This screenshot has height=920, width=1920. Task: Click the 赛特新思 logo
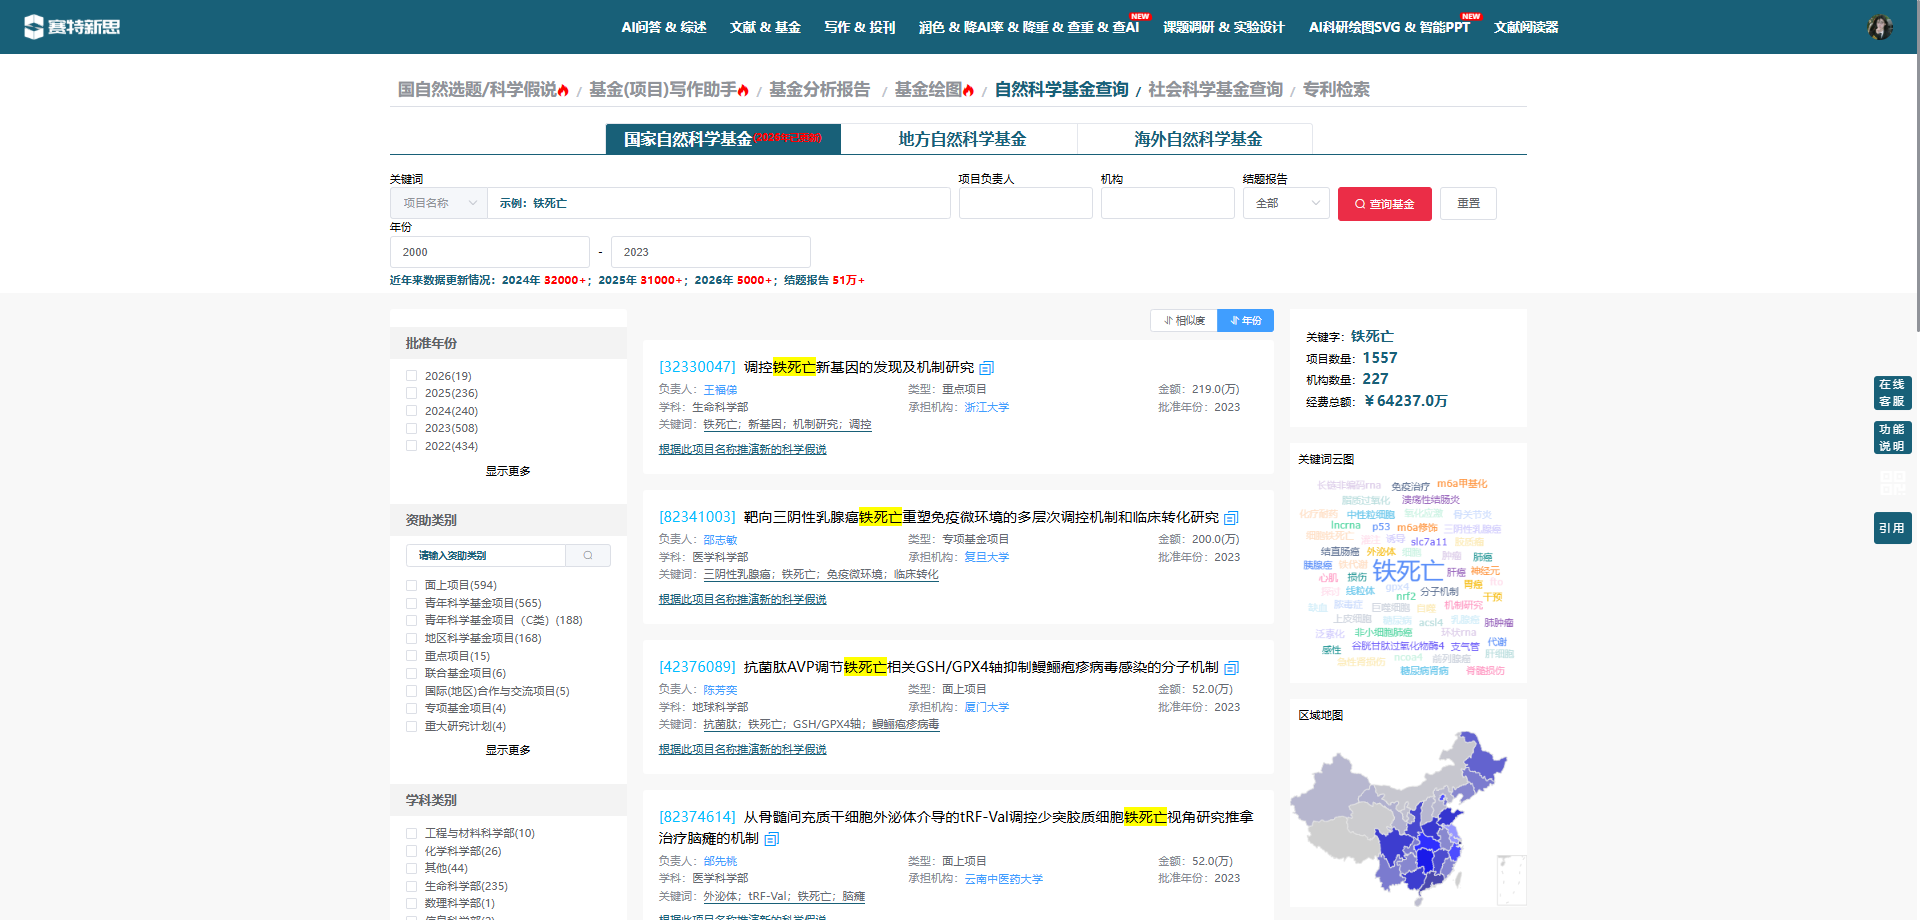72,27
